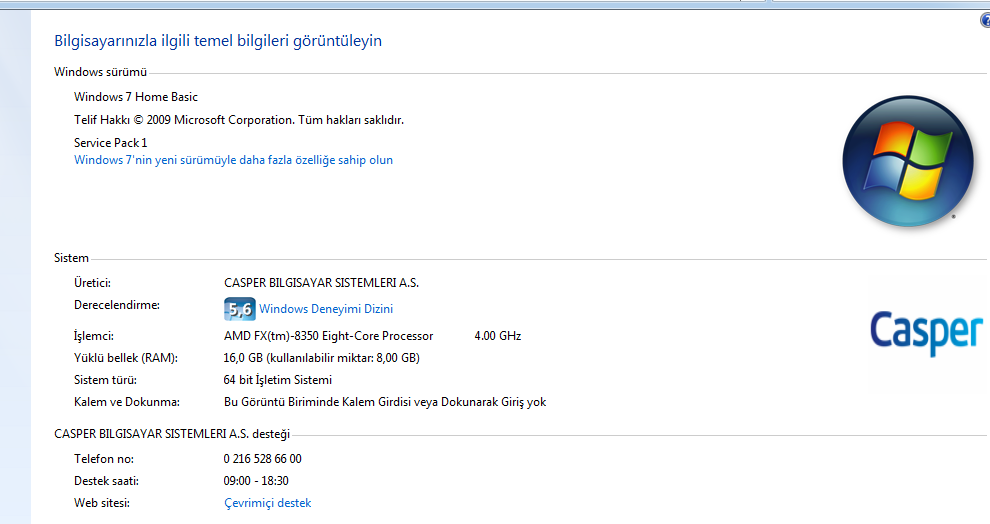Click the Sistem türü label
Screen dimensions: 990x524
tap(105, 380)
